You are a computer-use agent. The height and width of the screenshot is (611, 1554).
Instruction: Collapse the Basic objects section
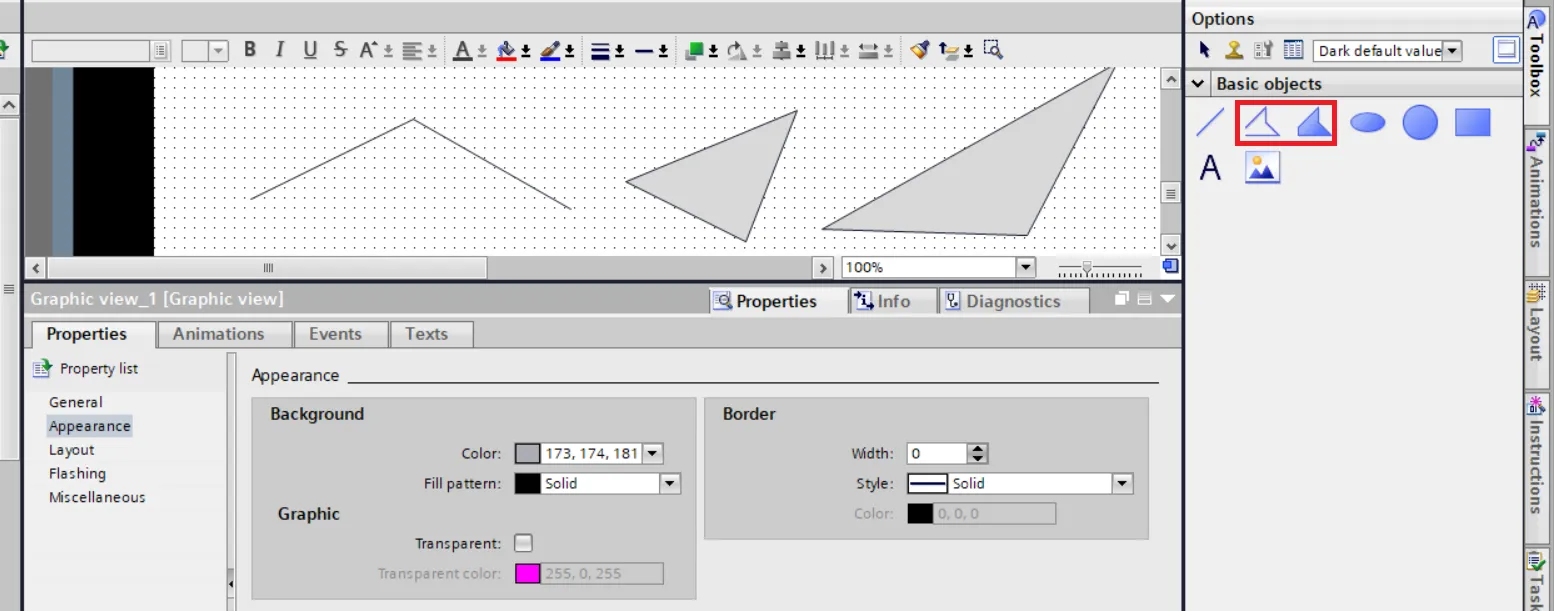pyautogui.click(x=1198, y=84)
